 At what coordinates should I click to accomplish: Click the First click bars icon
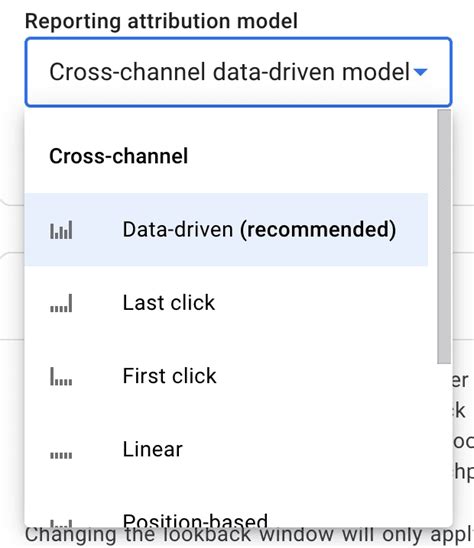click(x=61, y=376)
